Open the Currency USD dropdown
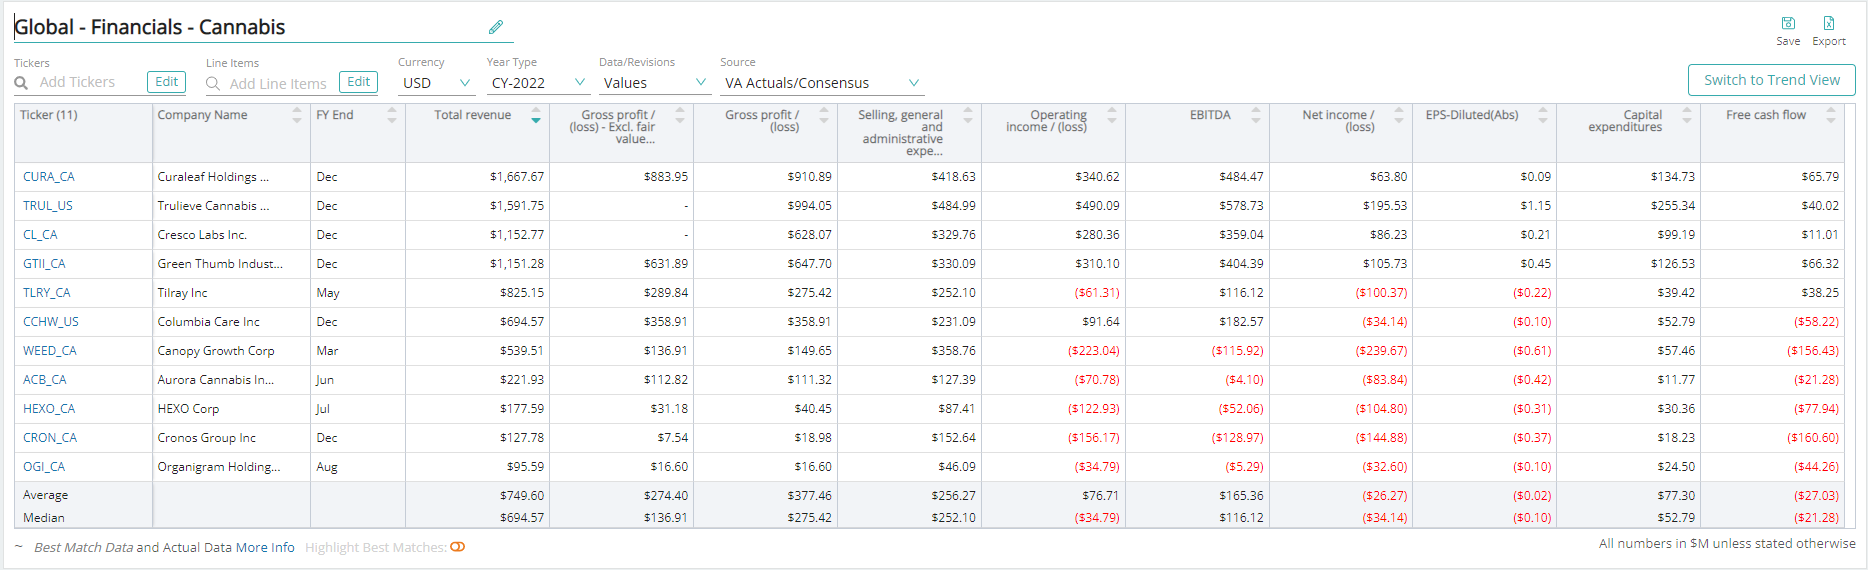This screenshot has height=570, width=1868. (x=436, y=83)
